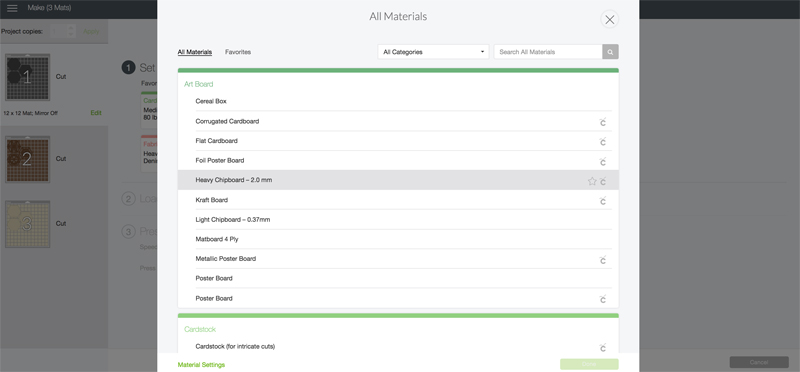Switch to the Favorites tab
800x372 pixels.
pyautogui.click(x=238, y=52)
